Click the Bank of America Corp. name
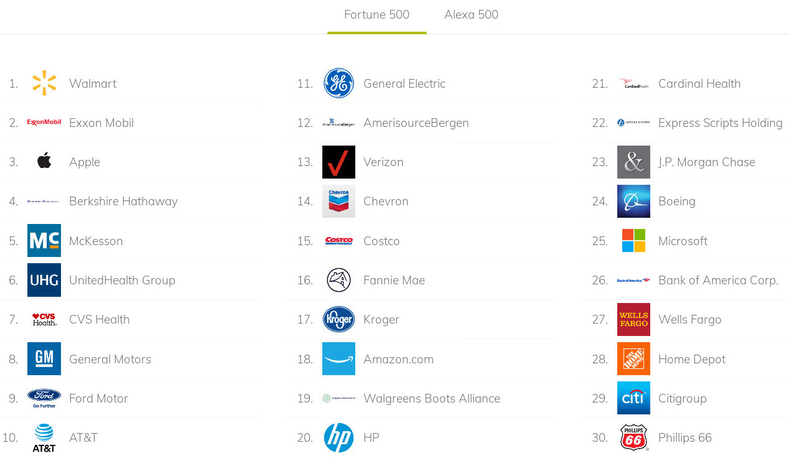The height and width of the screenshot is (471, 789). 718,280
